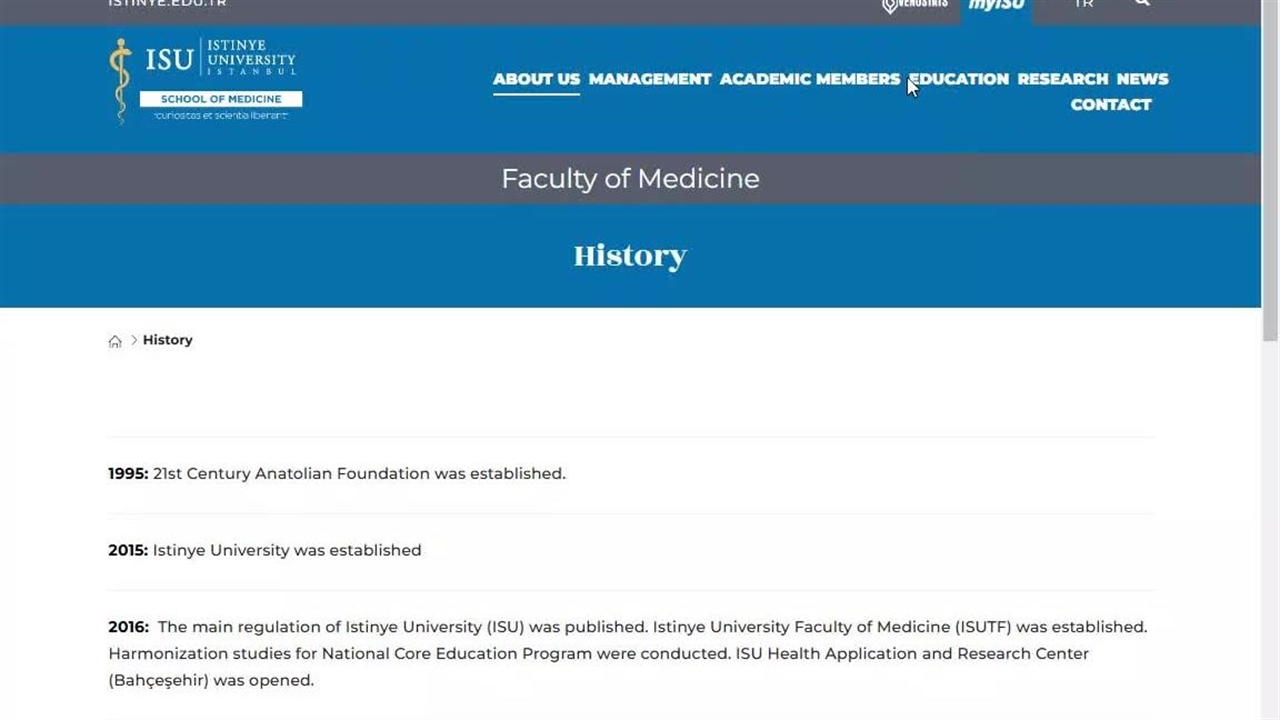Open the myISU portal tab
This screenshot has height=720, width=1280.
click(x=996, y=6)
